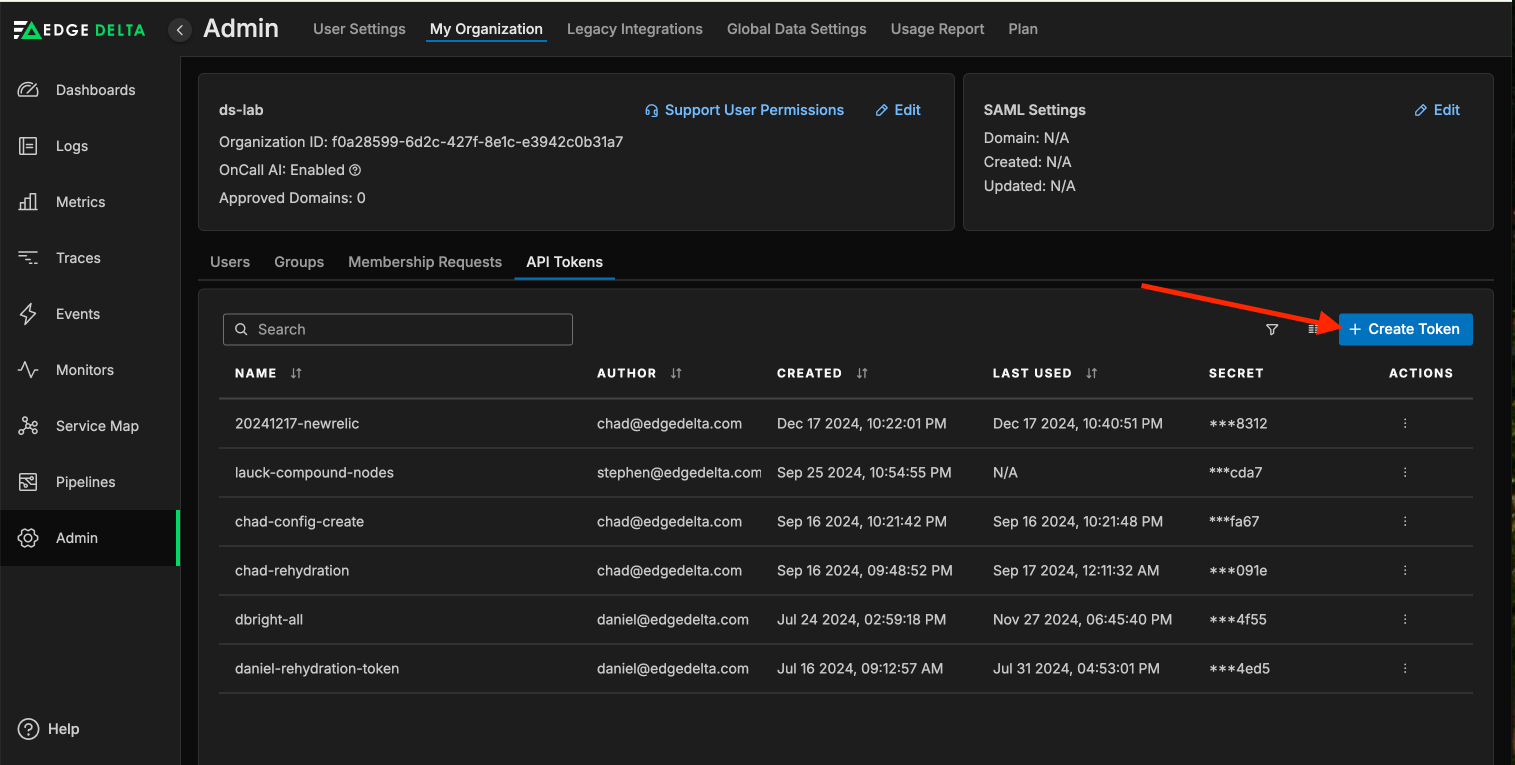1515x765 pixels.
Task: Click the filter icon above the table
Action: point(1272,329)
